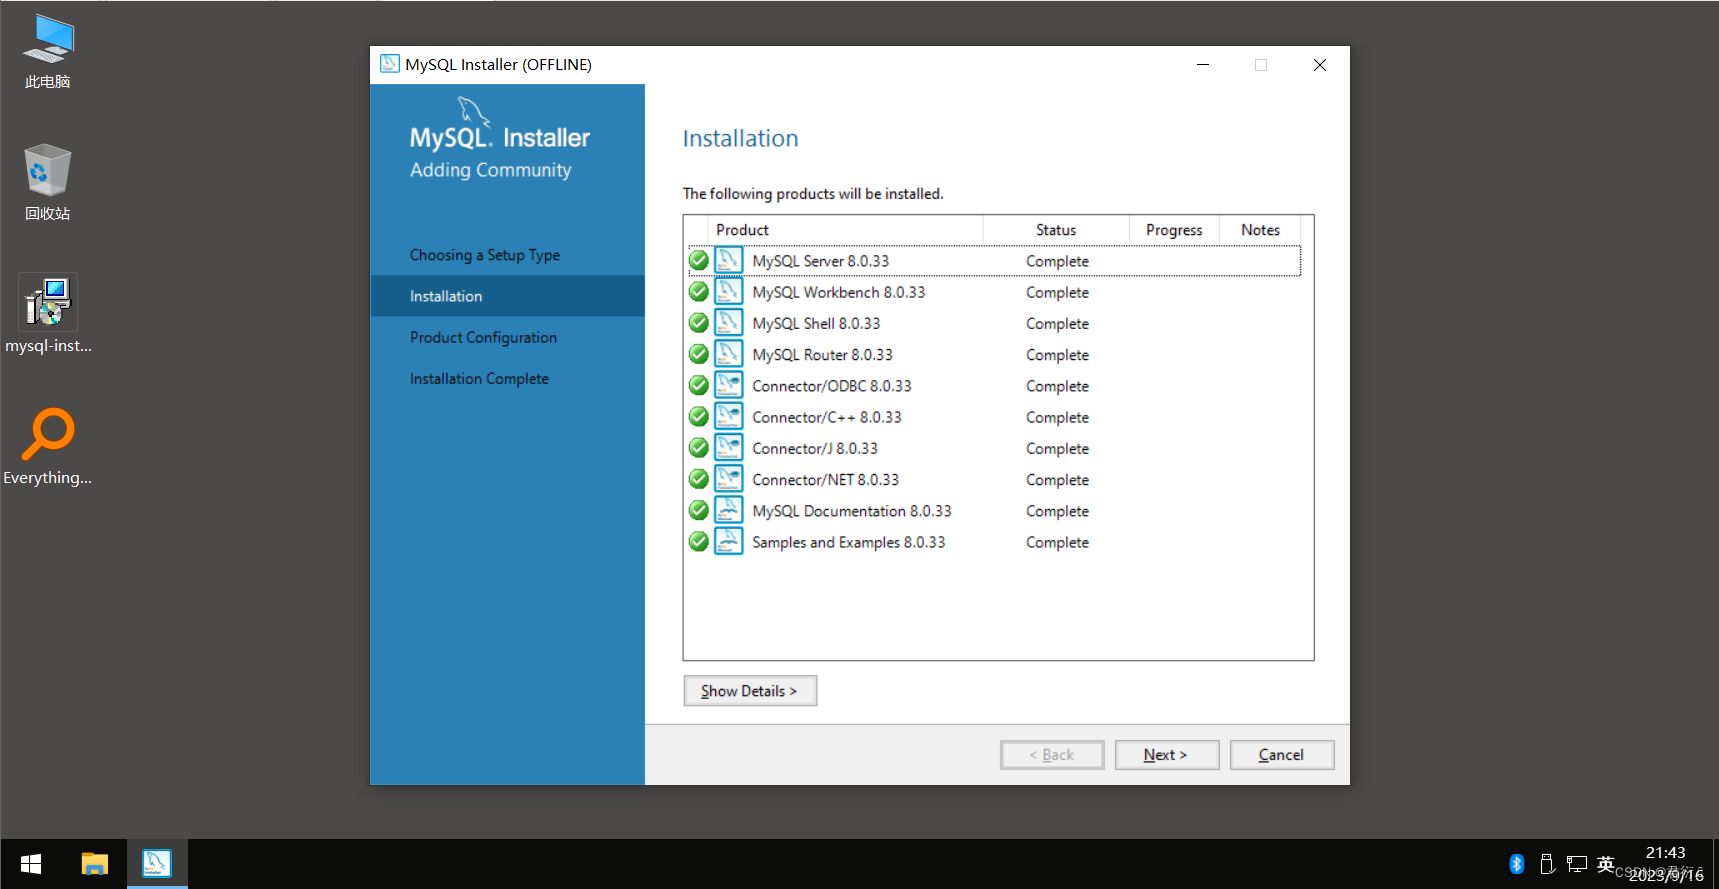Expand Show Details for installation log
The width and height of the screenshot is (1719, 889).
tap(750, 691)
